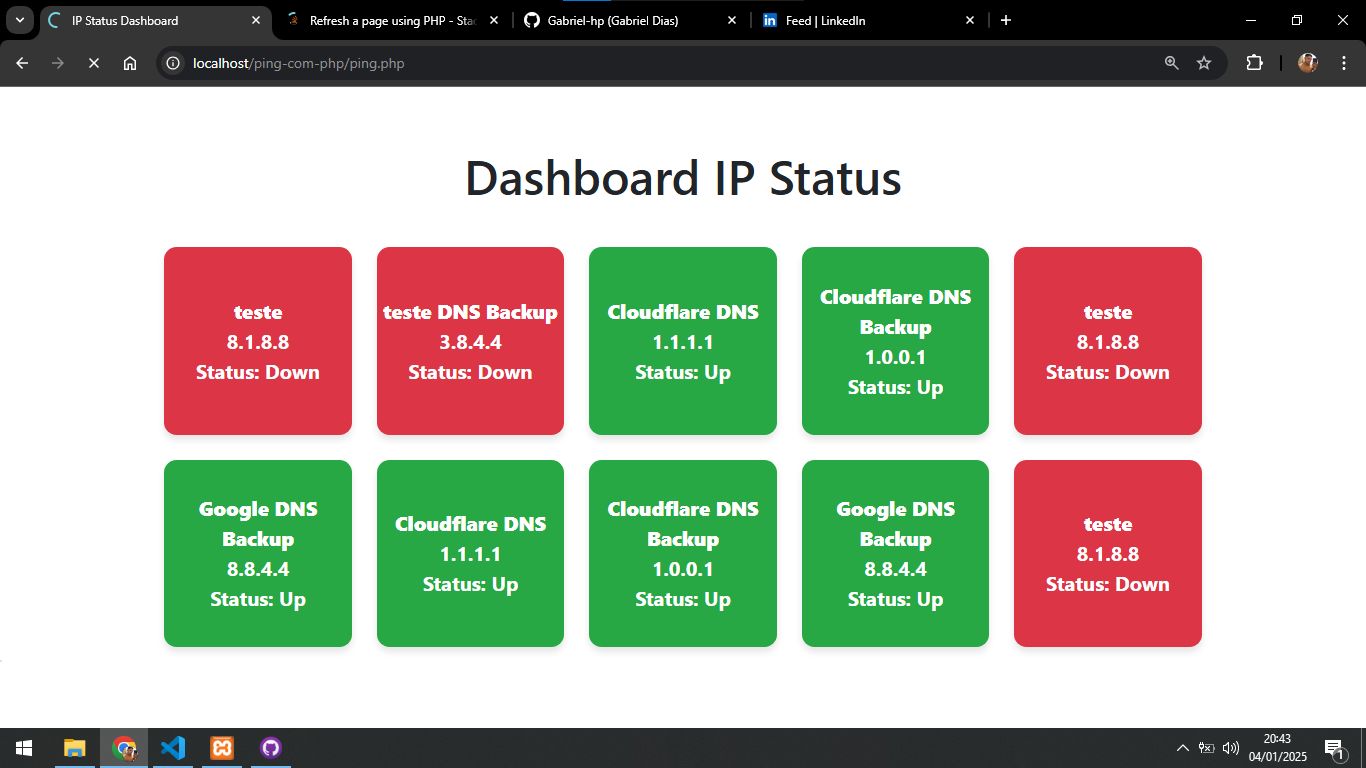Expand the tab search dropdown arrow

[x=19, y=20]
